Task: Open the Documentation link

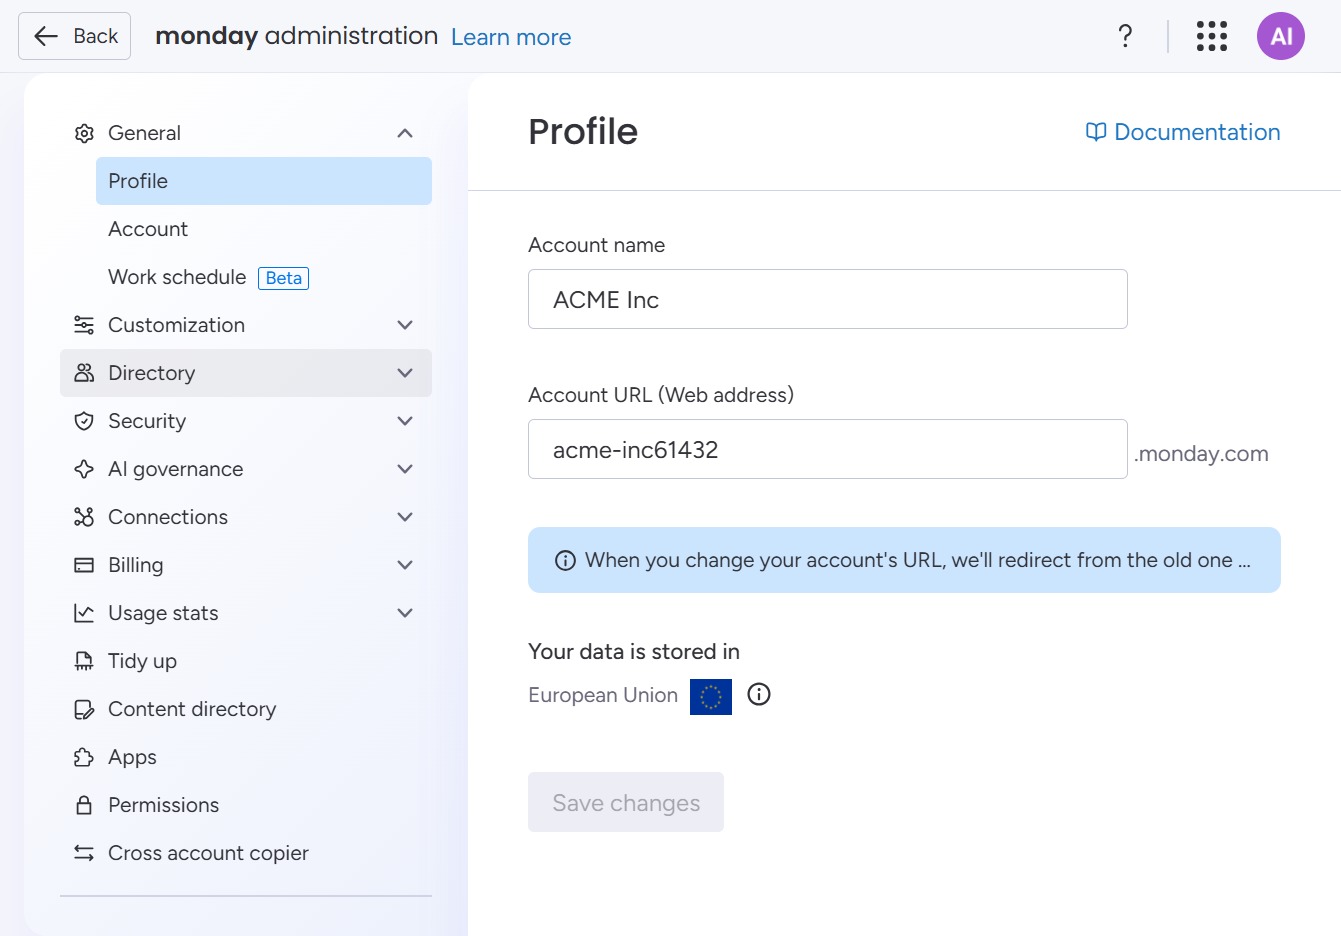Action: pyautogui.click(x=1183, y=132)
